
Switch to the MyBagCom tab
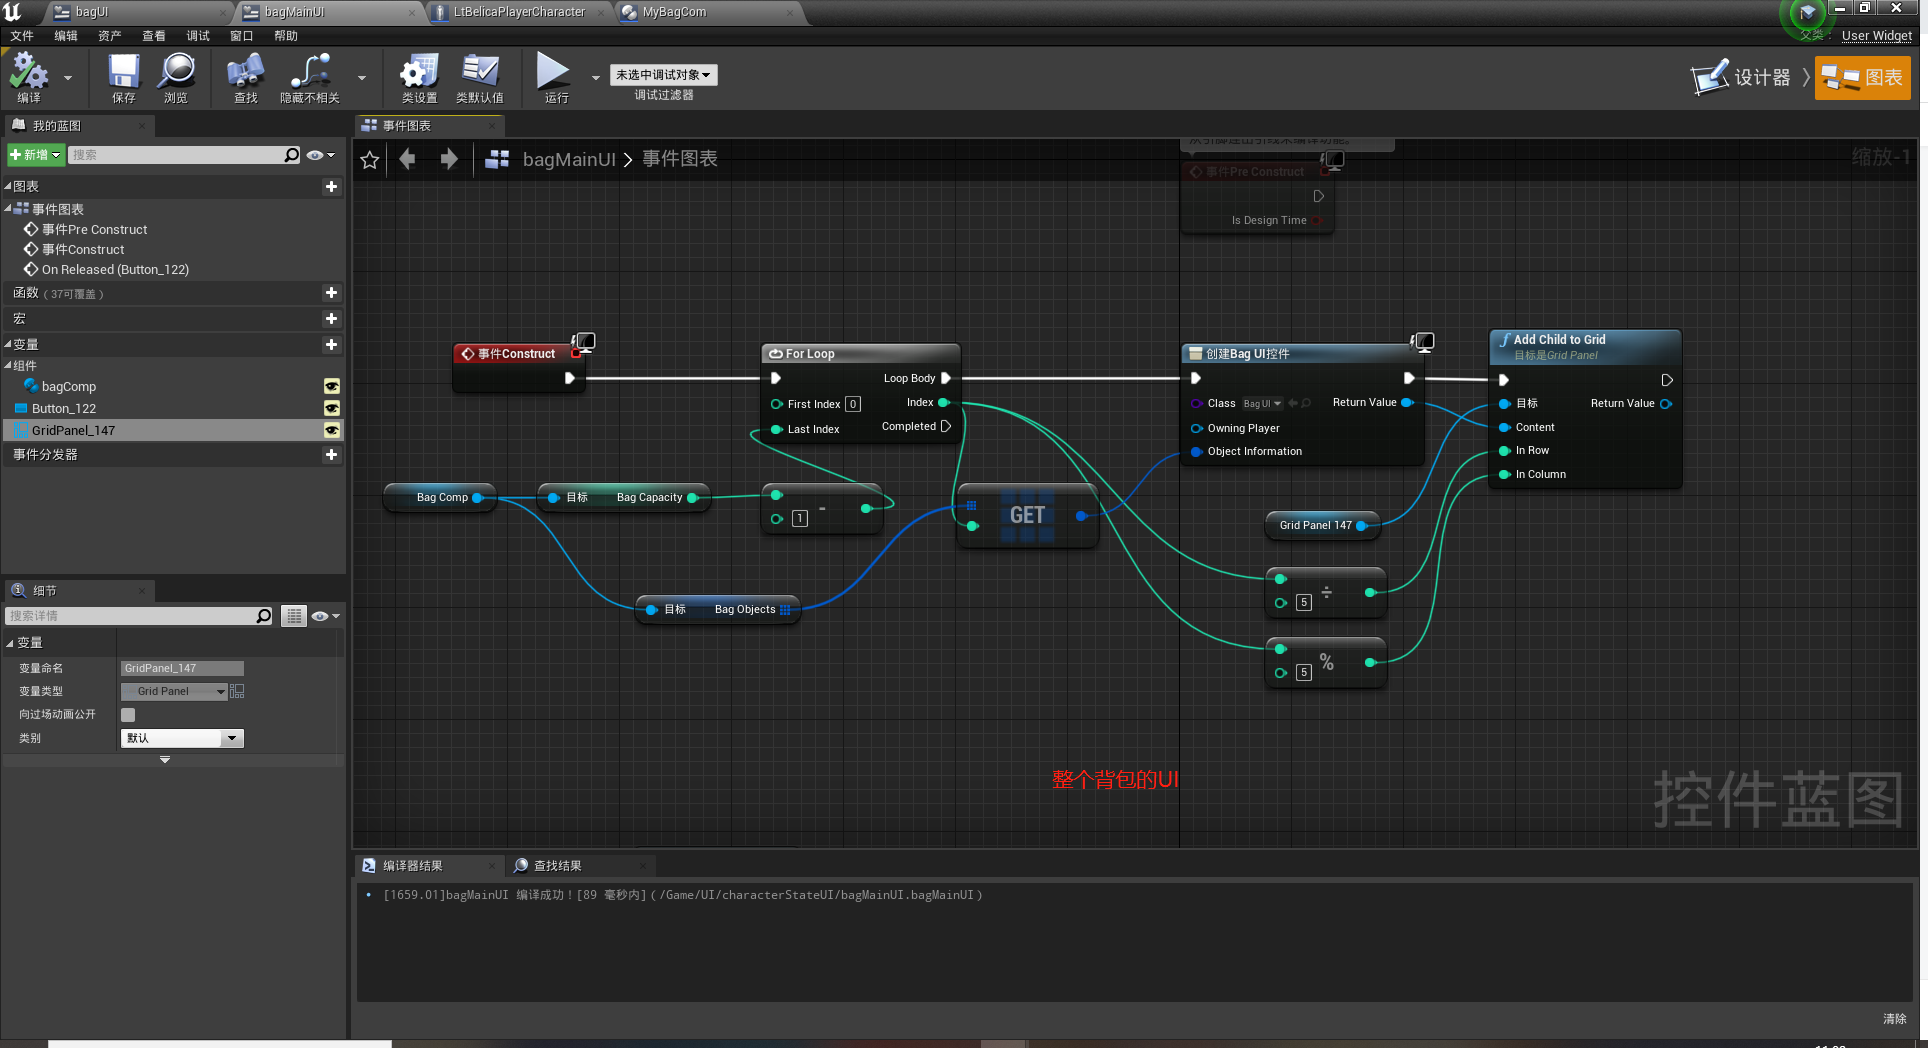click(672, 12)
